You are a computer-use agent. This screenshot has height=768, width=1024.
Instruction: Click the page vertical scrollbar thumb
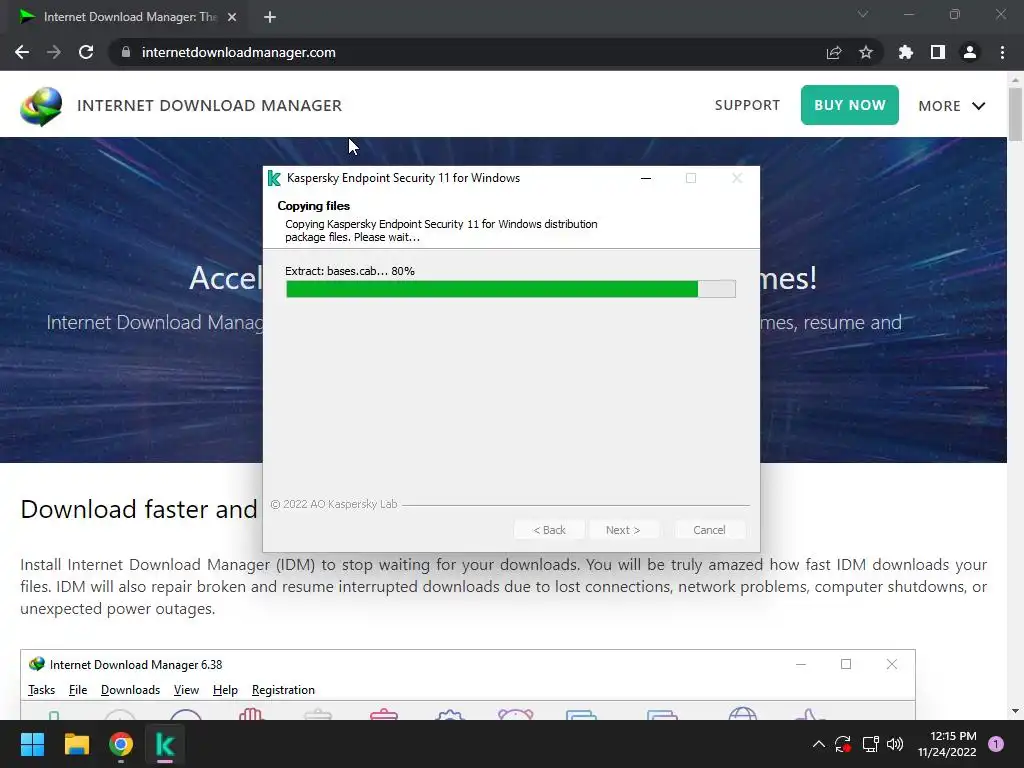(x=1016, y=114)
